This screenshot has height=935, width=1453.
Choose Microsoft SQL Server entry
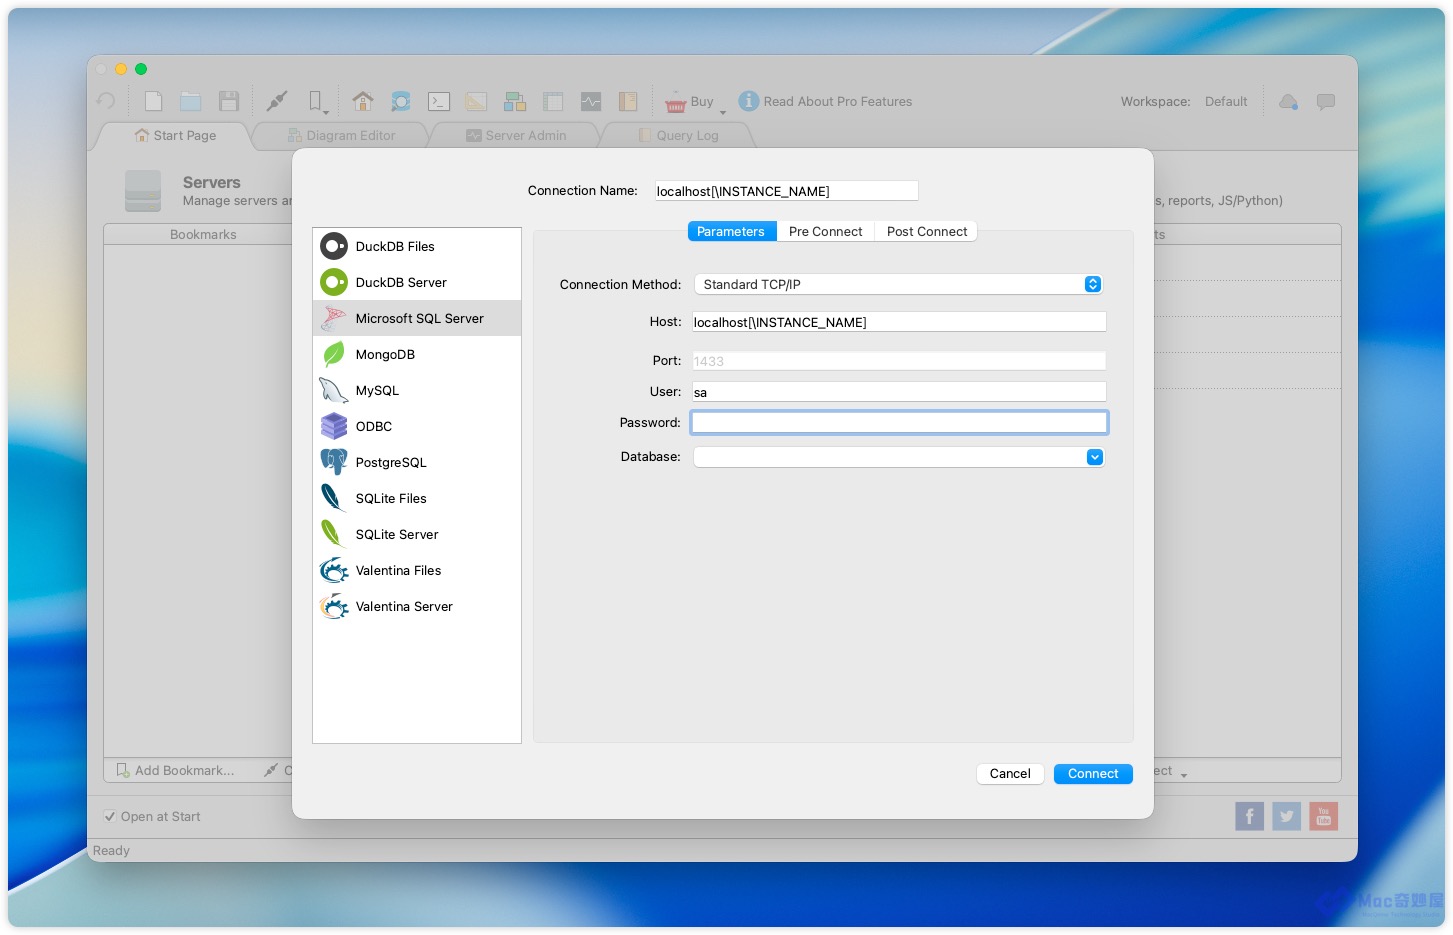(x=417, y=318)
